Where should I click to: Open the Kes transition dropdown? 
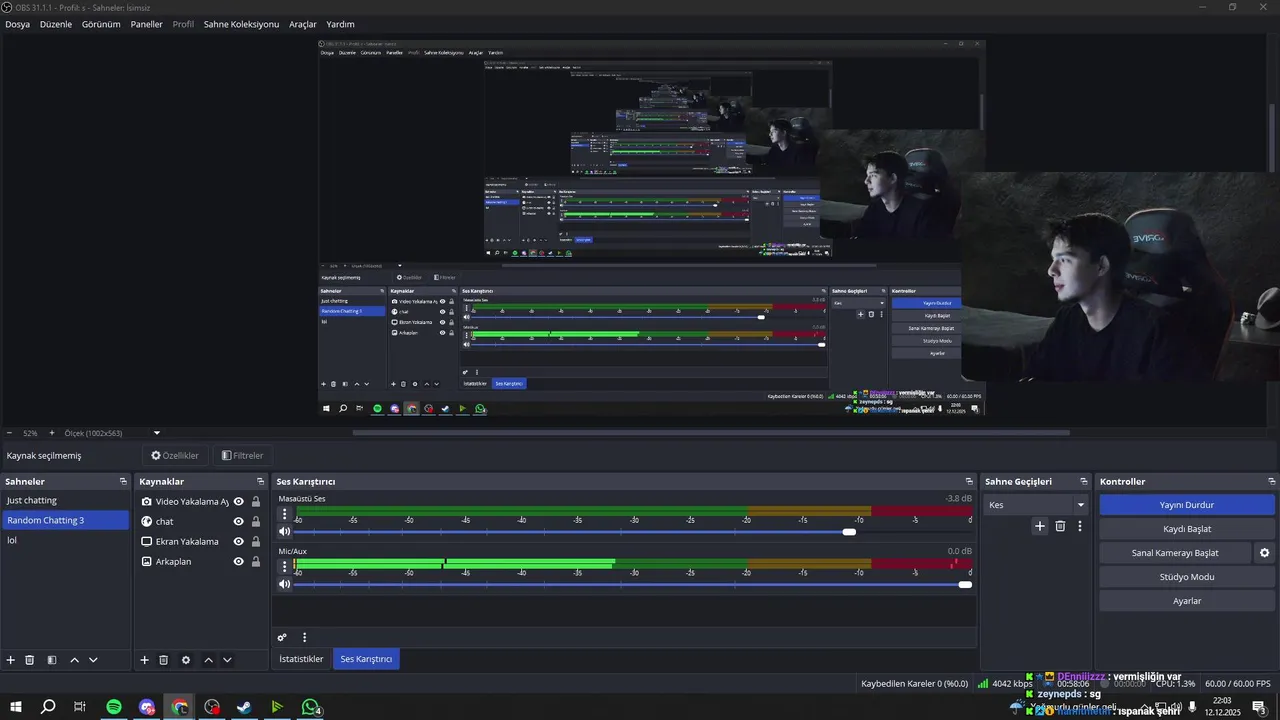click(x=1036, y=505)
